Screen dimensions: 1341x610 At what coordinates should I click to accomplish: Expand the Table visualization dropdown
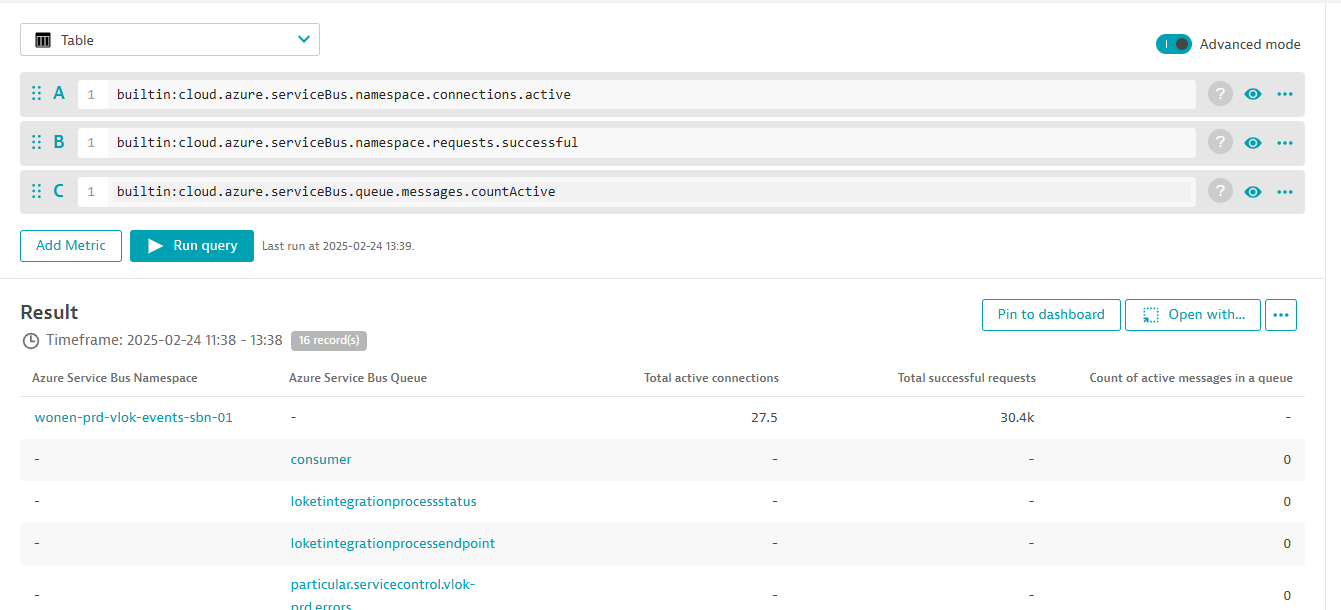click(x=170, y=40)
